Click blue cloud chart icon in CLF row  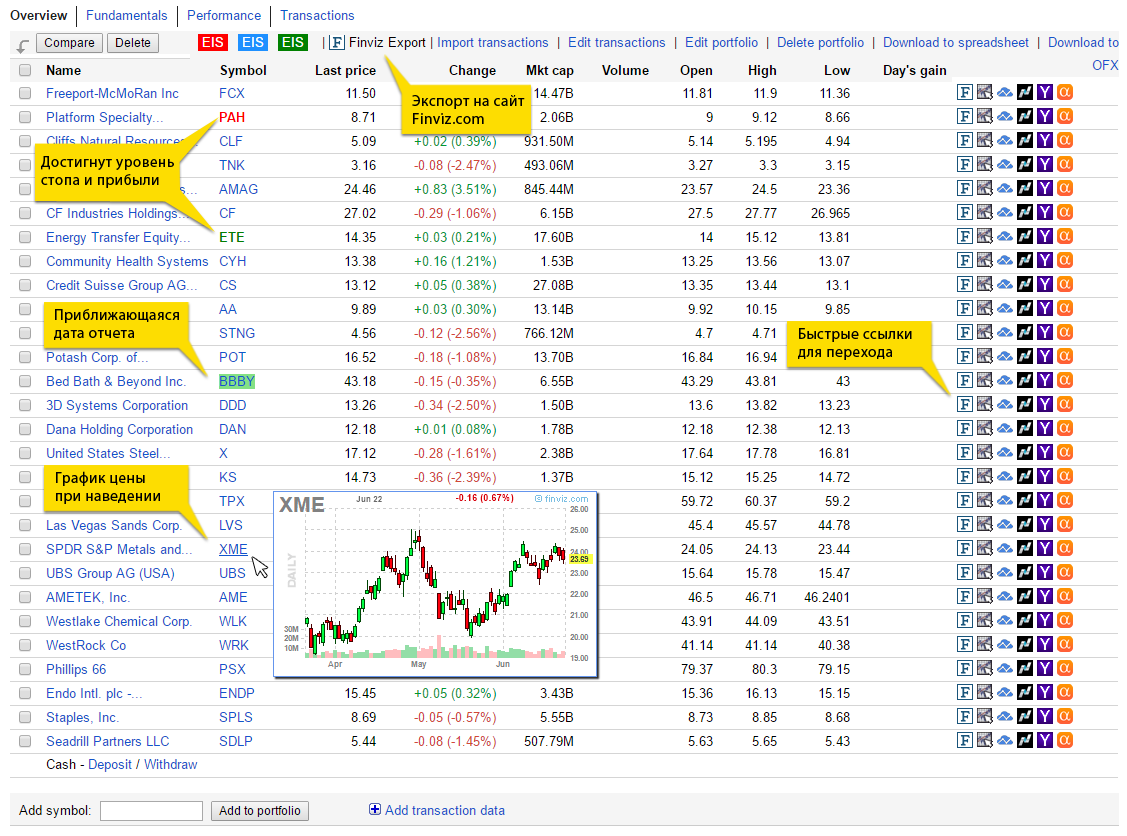coord(1005,140)
